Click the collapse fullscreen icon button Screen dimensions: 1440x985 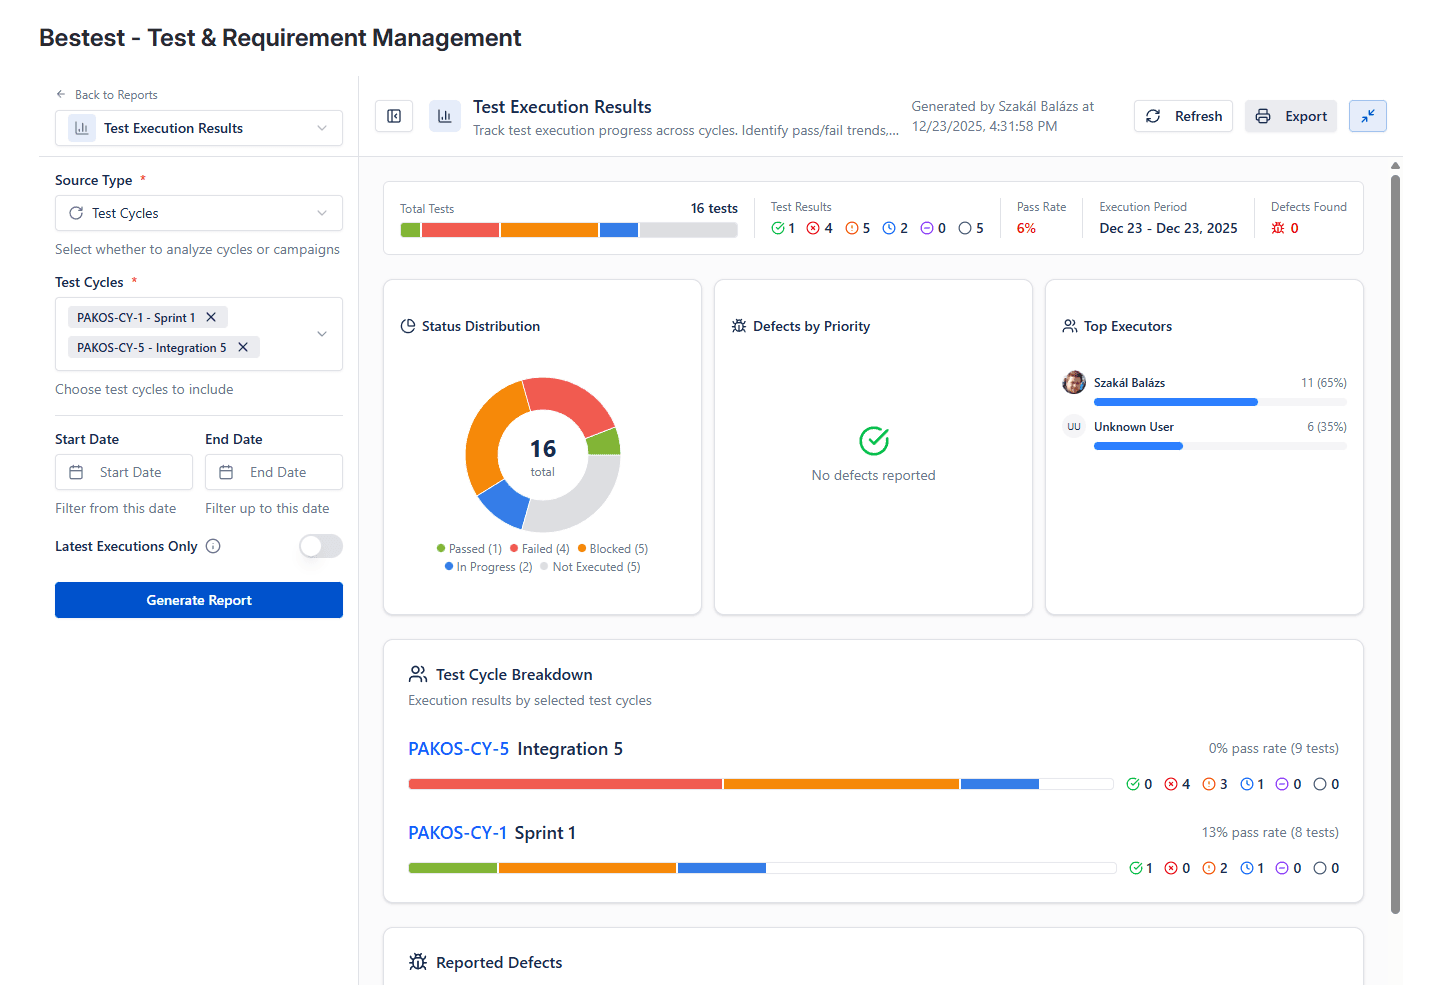[1367, 116]
